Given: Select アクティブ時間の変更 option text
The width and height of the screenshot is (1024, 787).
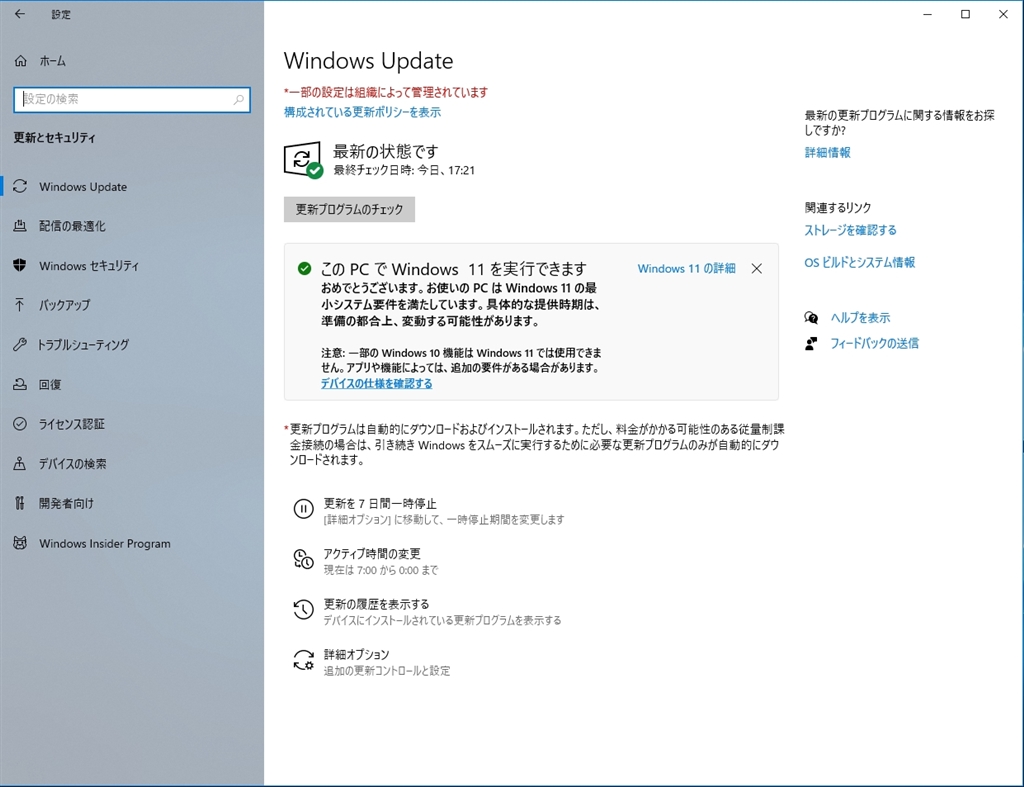Looking at the screenshot, I should (372, 553).
